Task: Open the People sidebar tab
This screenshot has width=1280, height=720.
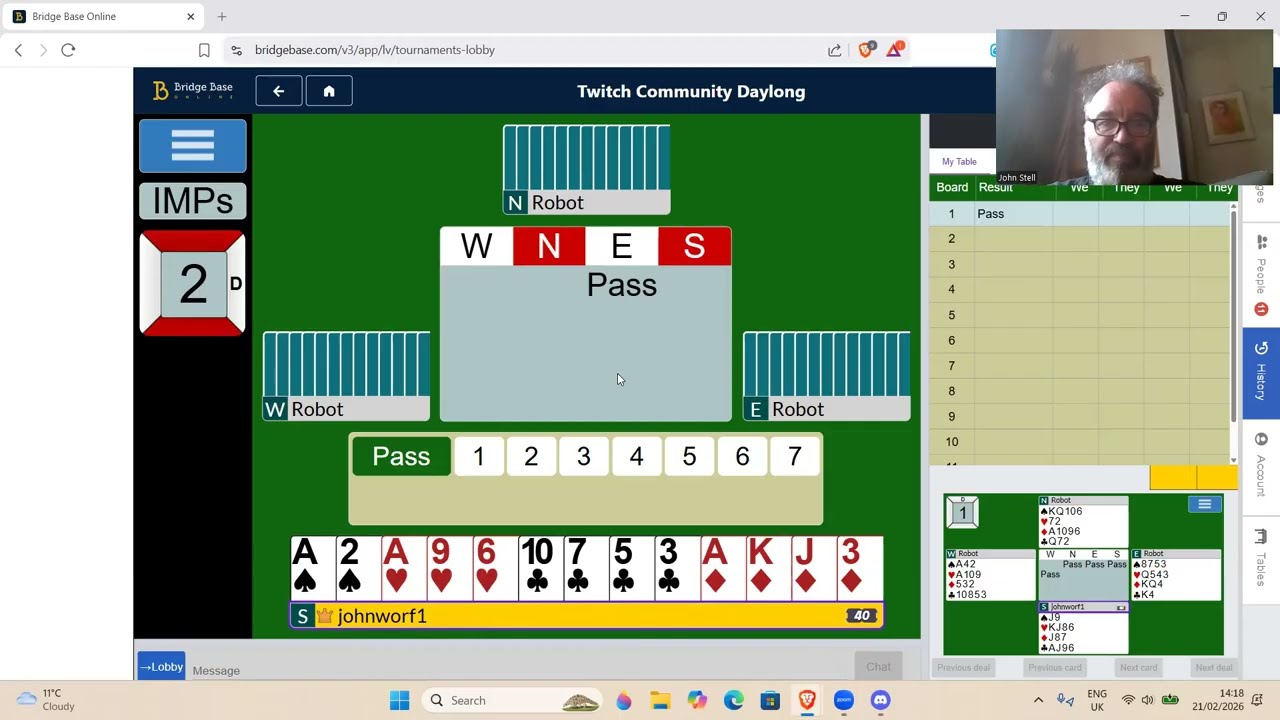Action: coord(1261,275)
